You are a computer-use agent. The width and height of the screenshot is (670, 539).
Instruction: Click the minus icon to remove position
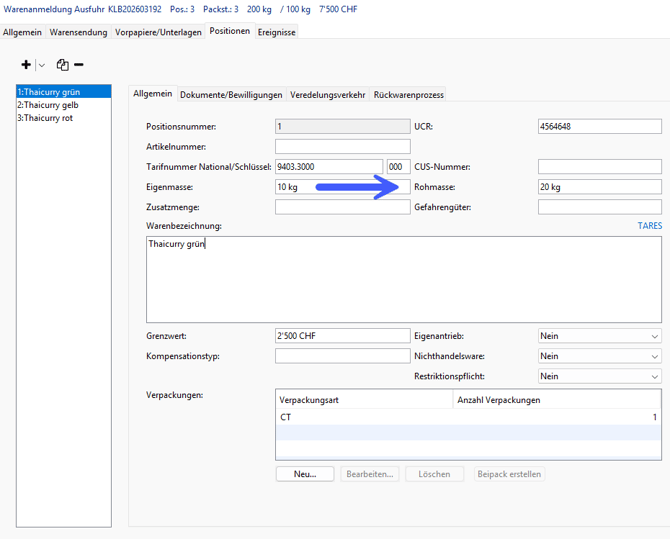click(79, 65)
